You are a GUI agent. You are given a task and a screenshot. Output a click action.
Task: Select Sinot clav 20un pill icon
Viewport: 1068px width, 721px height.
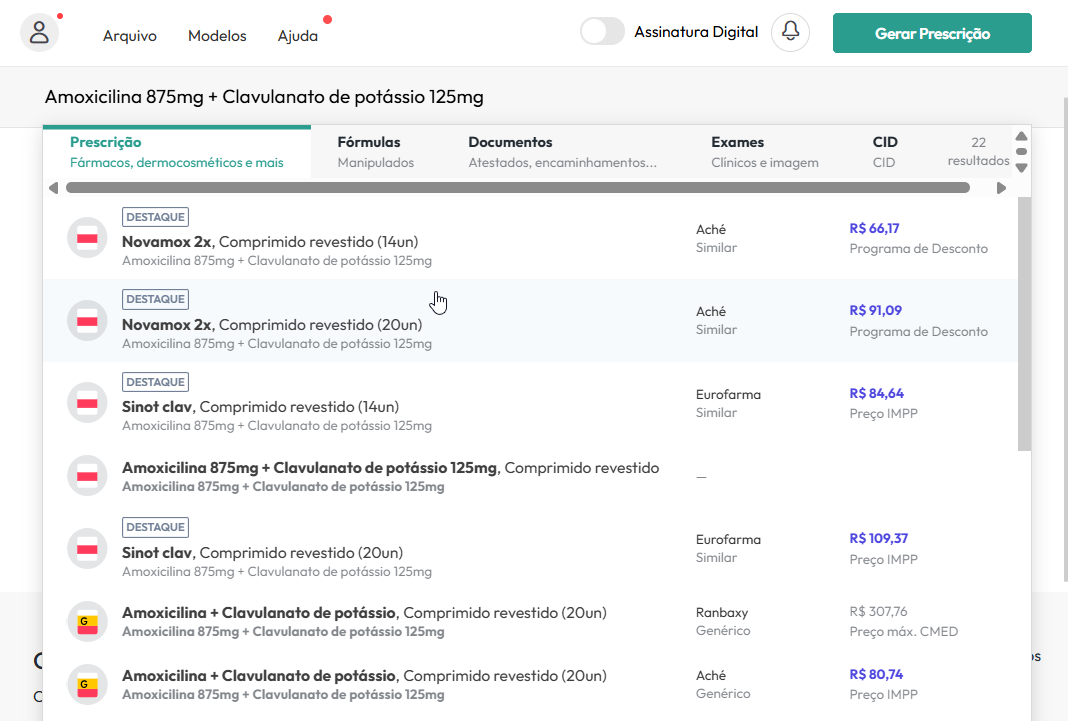pyautogui.click(x=87, y=549)
